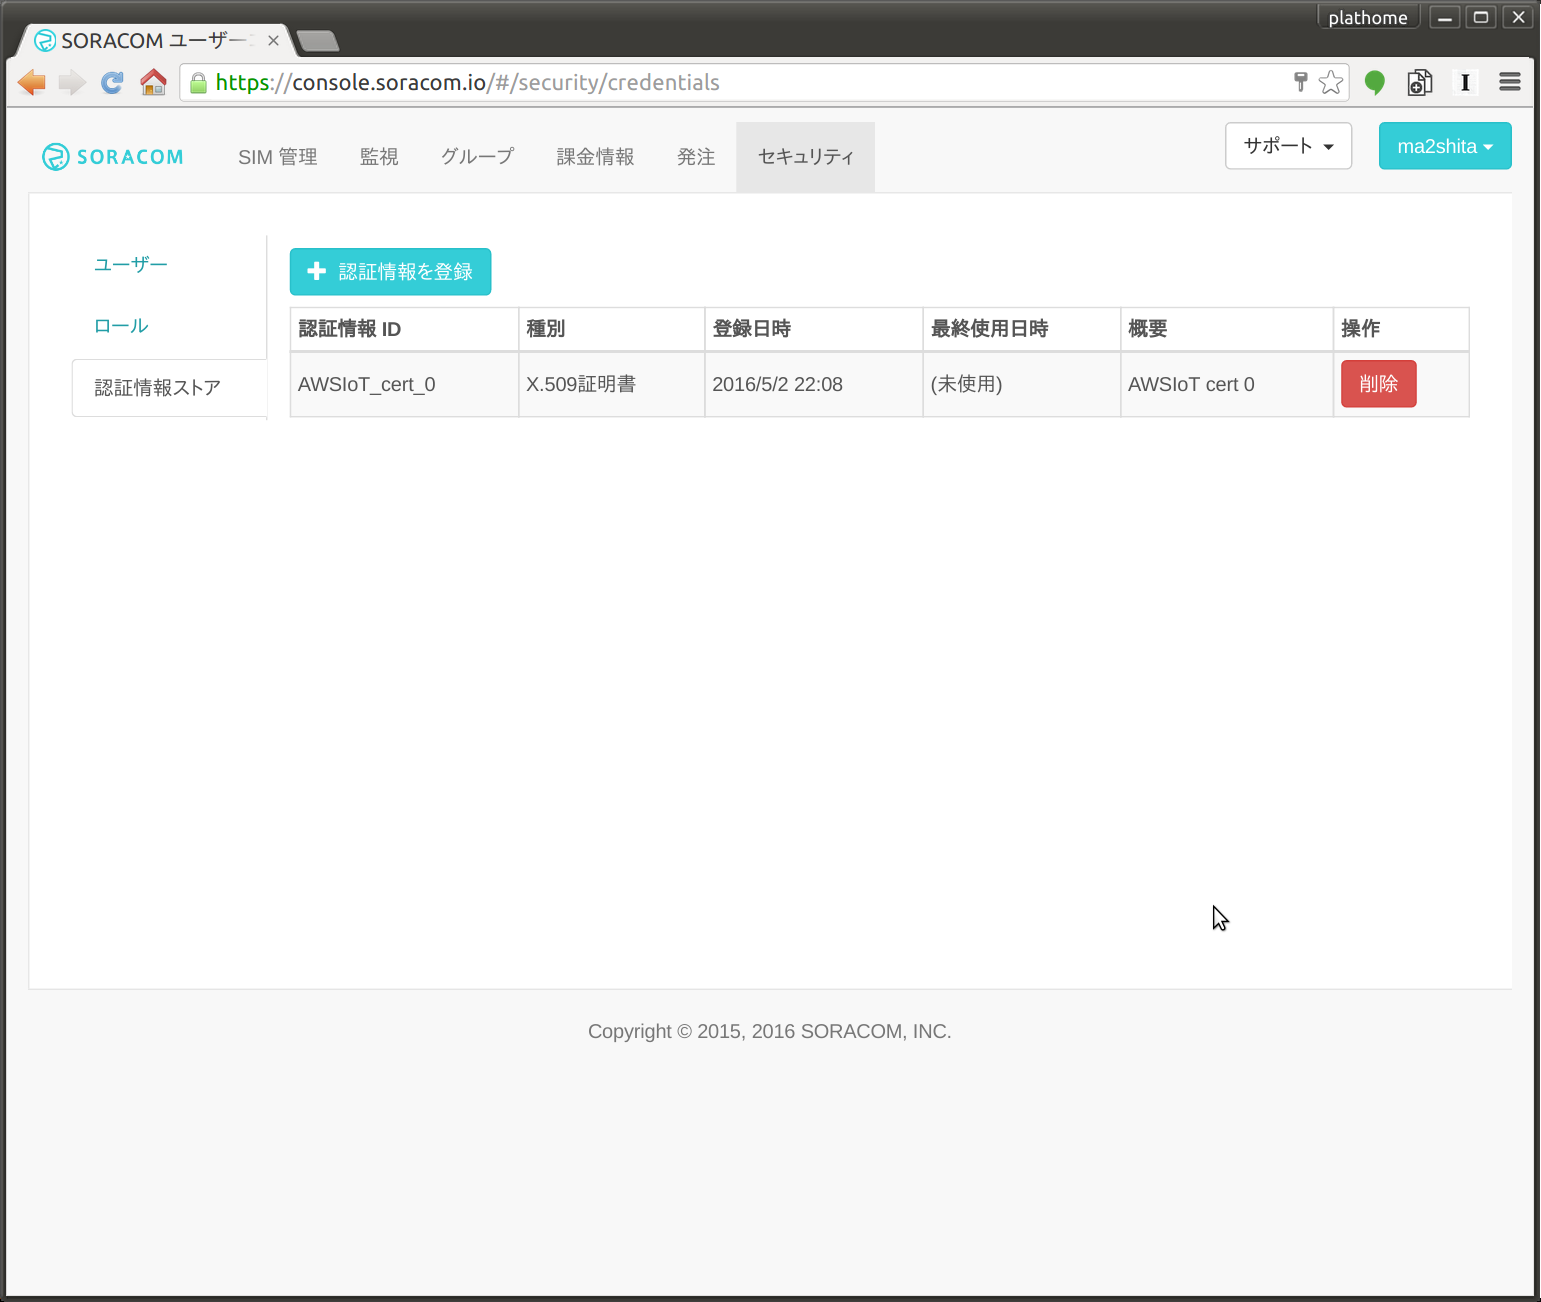Click the 認証情報を登録 button
Image resolution: width=1541 pixels, height=1302 pixels.
390,272
